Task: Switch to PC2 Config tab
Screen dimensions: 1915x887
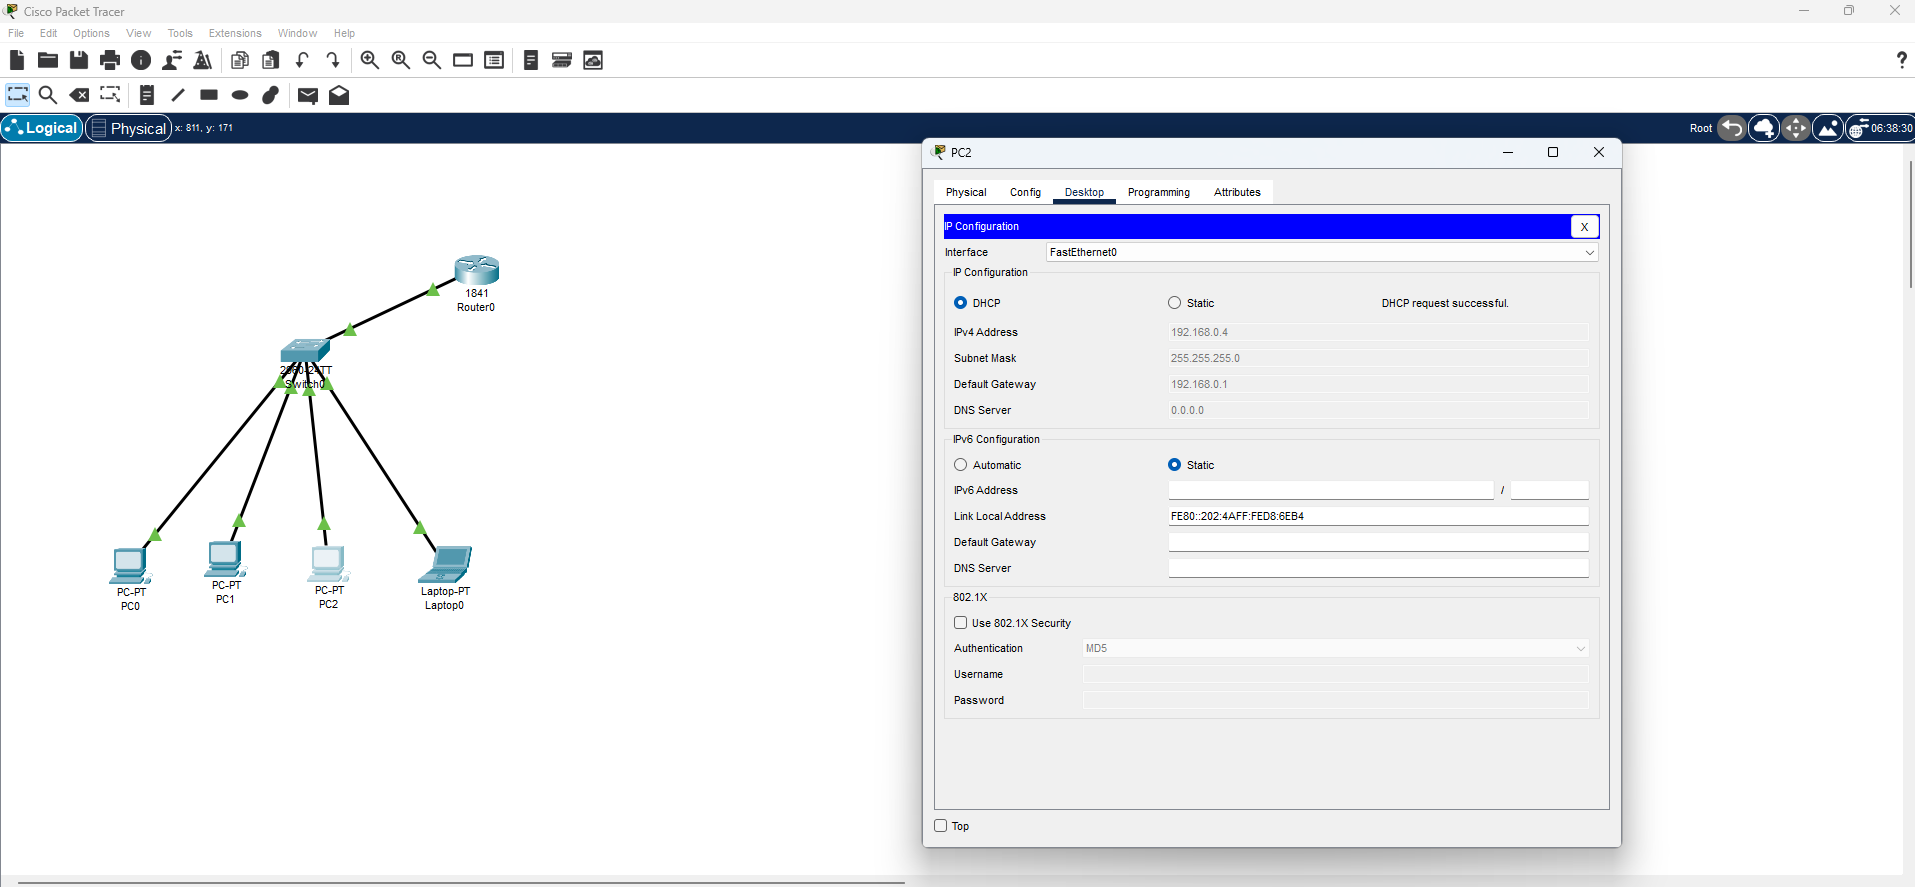Action: (1025, 192)
